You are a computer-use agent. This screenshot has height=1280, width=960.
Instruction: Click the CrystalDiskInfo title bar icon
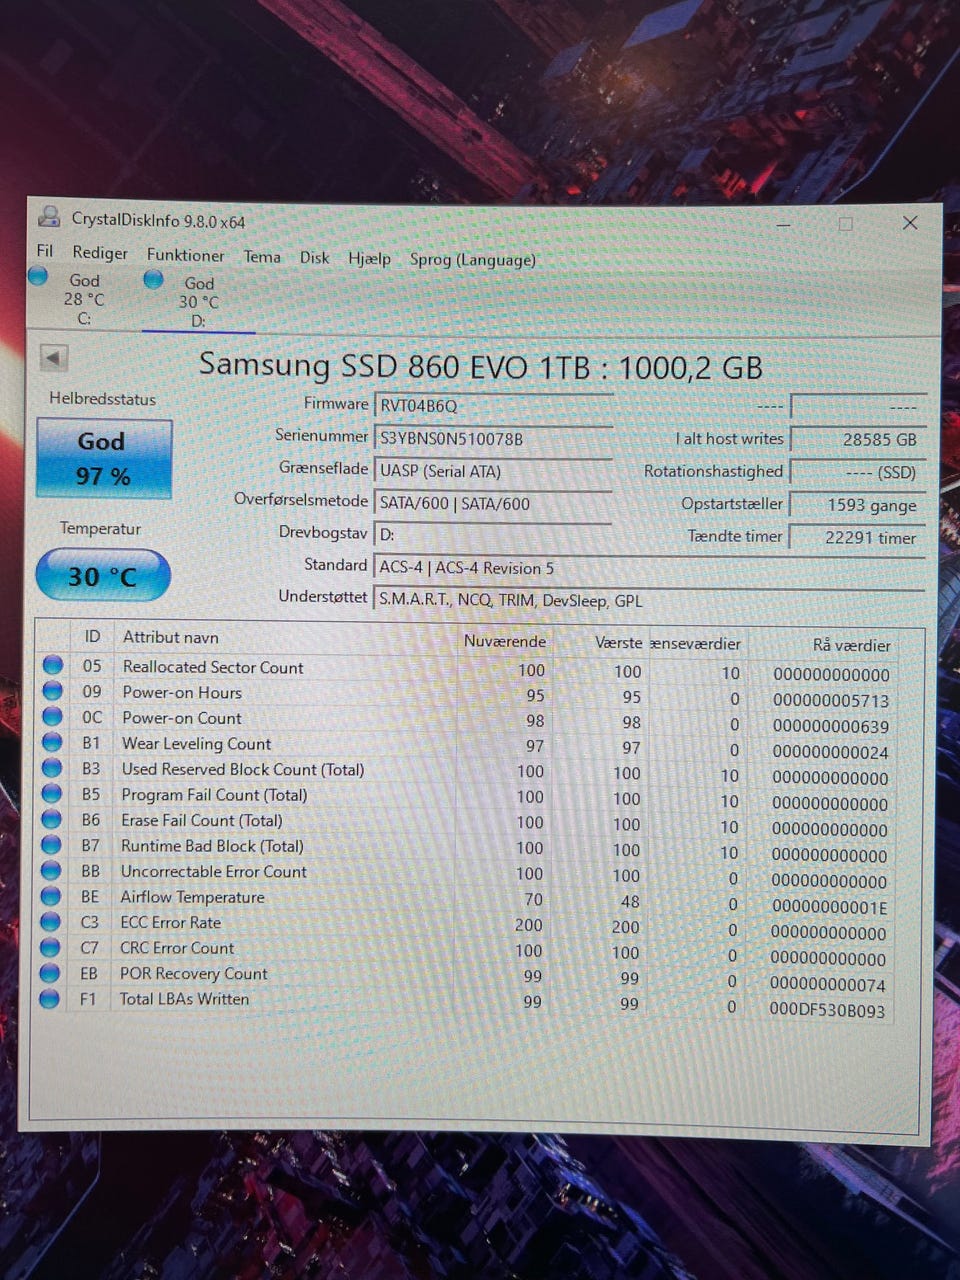(x=49, y=216)
